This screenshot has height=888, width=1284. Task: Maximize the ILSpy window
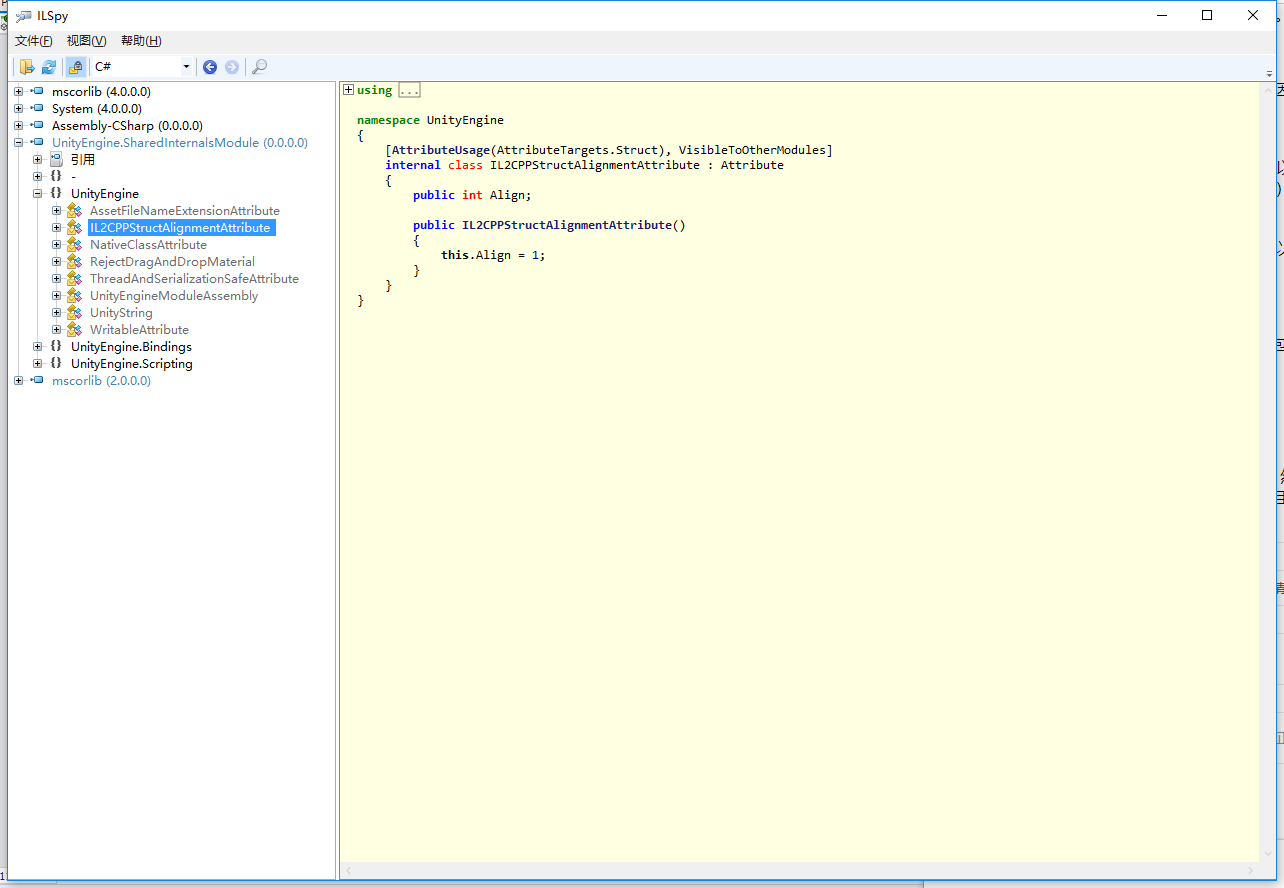click(x=1207, y=15)
